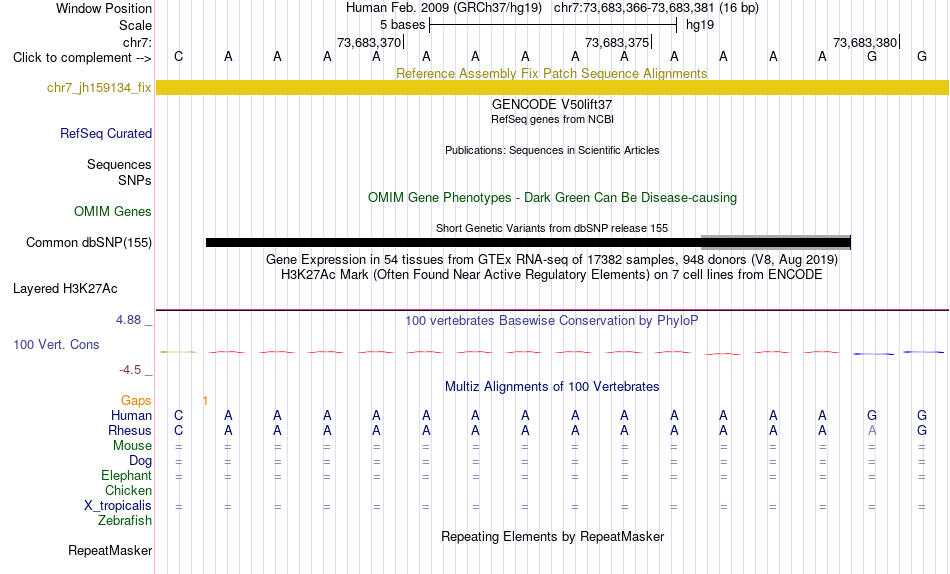This screenshot has width=950, height=574.
Task: Open the Common dbSNP(155) track label
Action: [88, 242]
